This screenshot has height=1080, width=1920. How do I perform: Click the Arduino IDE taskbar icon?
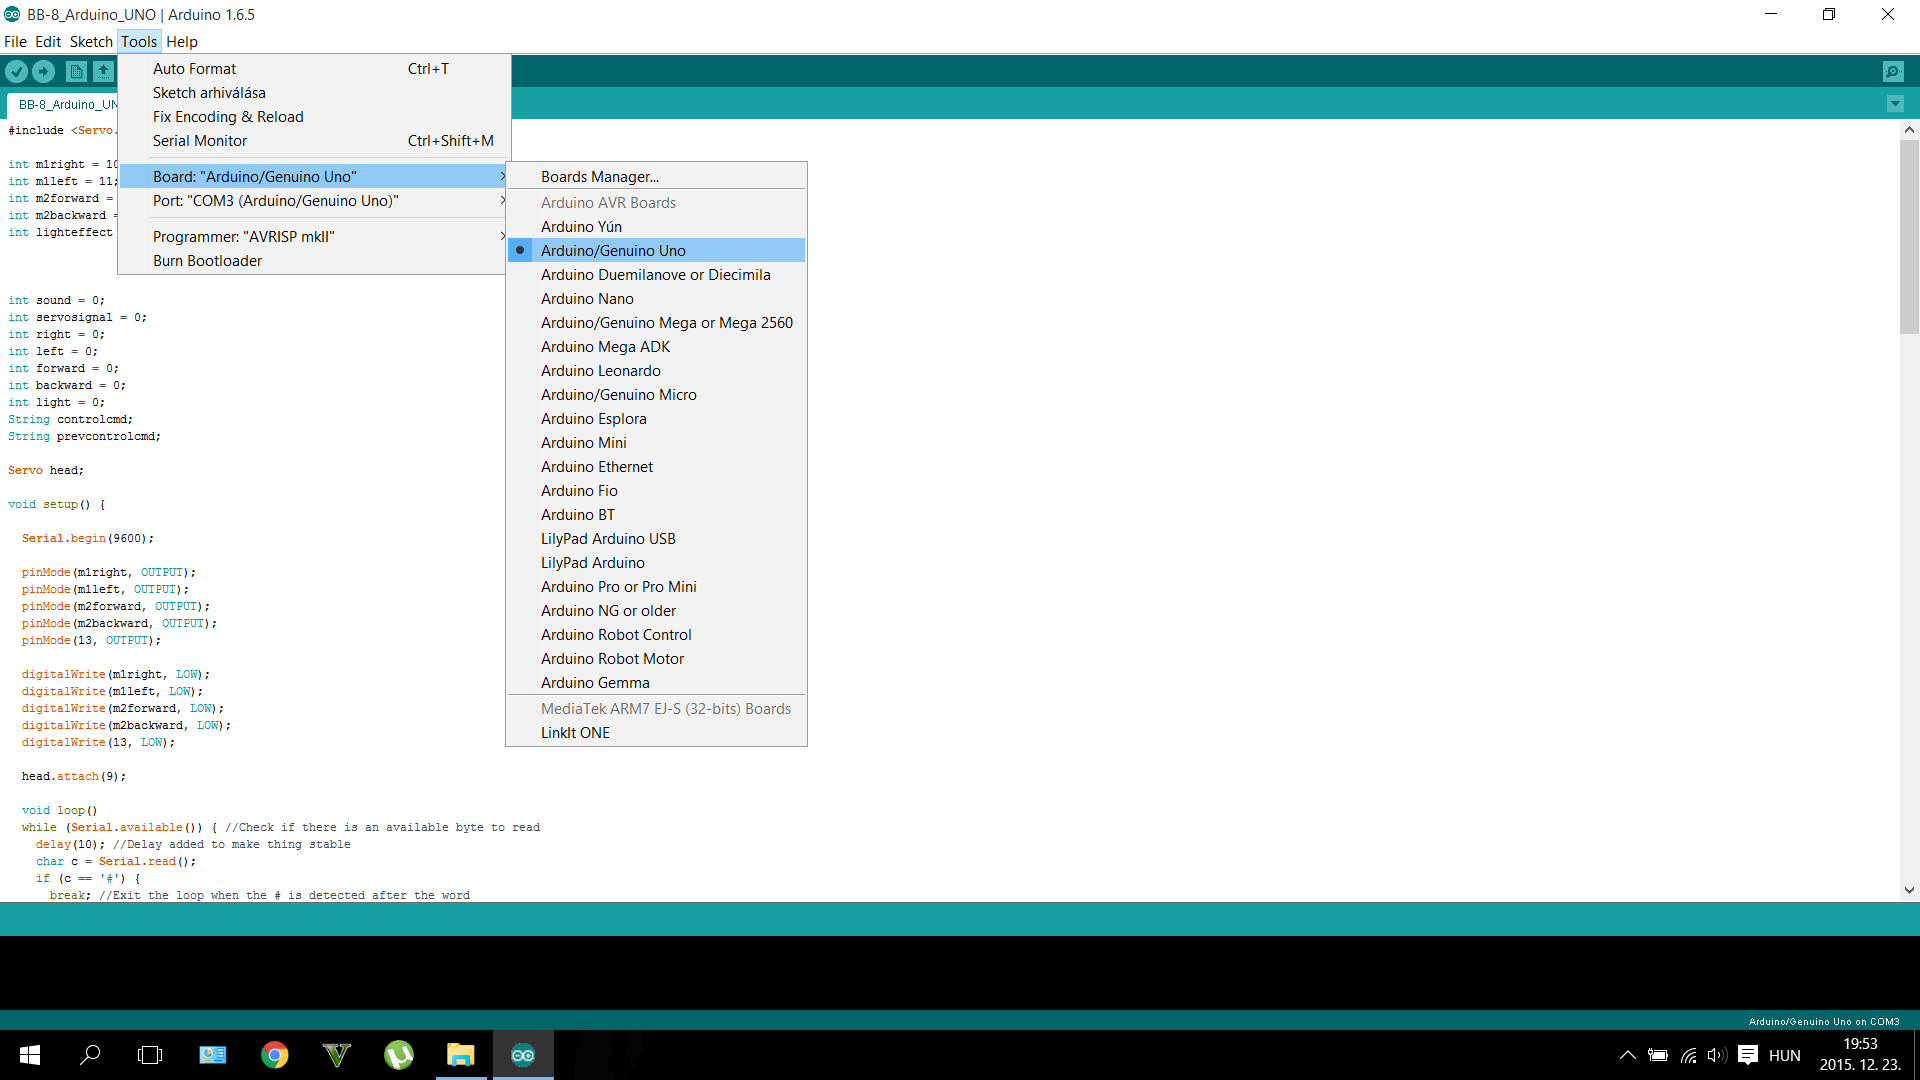point(522,1055)
